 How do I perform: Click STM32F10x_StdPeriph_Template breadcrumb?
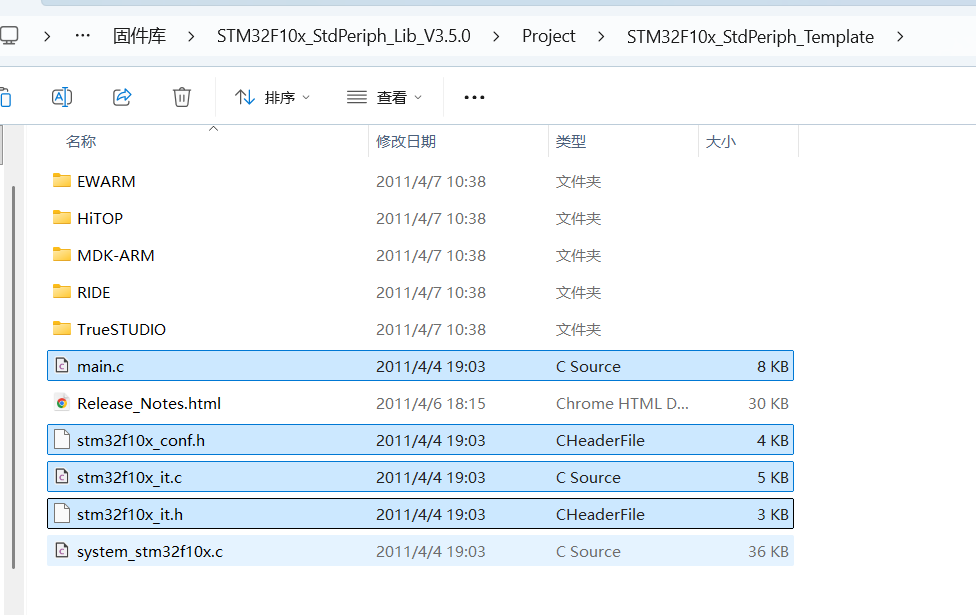pos(750,36)
